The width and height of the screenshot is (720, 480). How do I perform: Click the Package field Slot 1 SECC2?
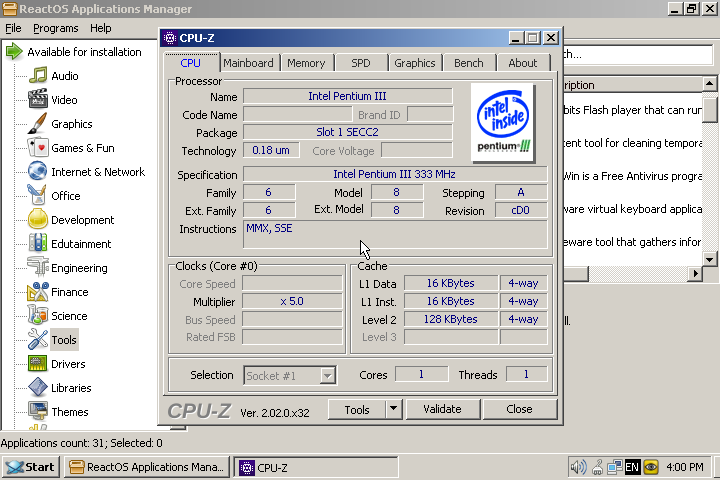click(x=348, y=132)
